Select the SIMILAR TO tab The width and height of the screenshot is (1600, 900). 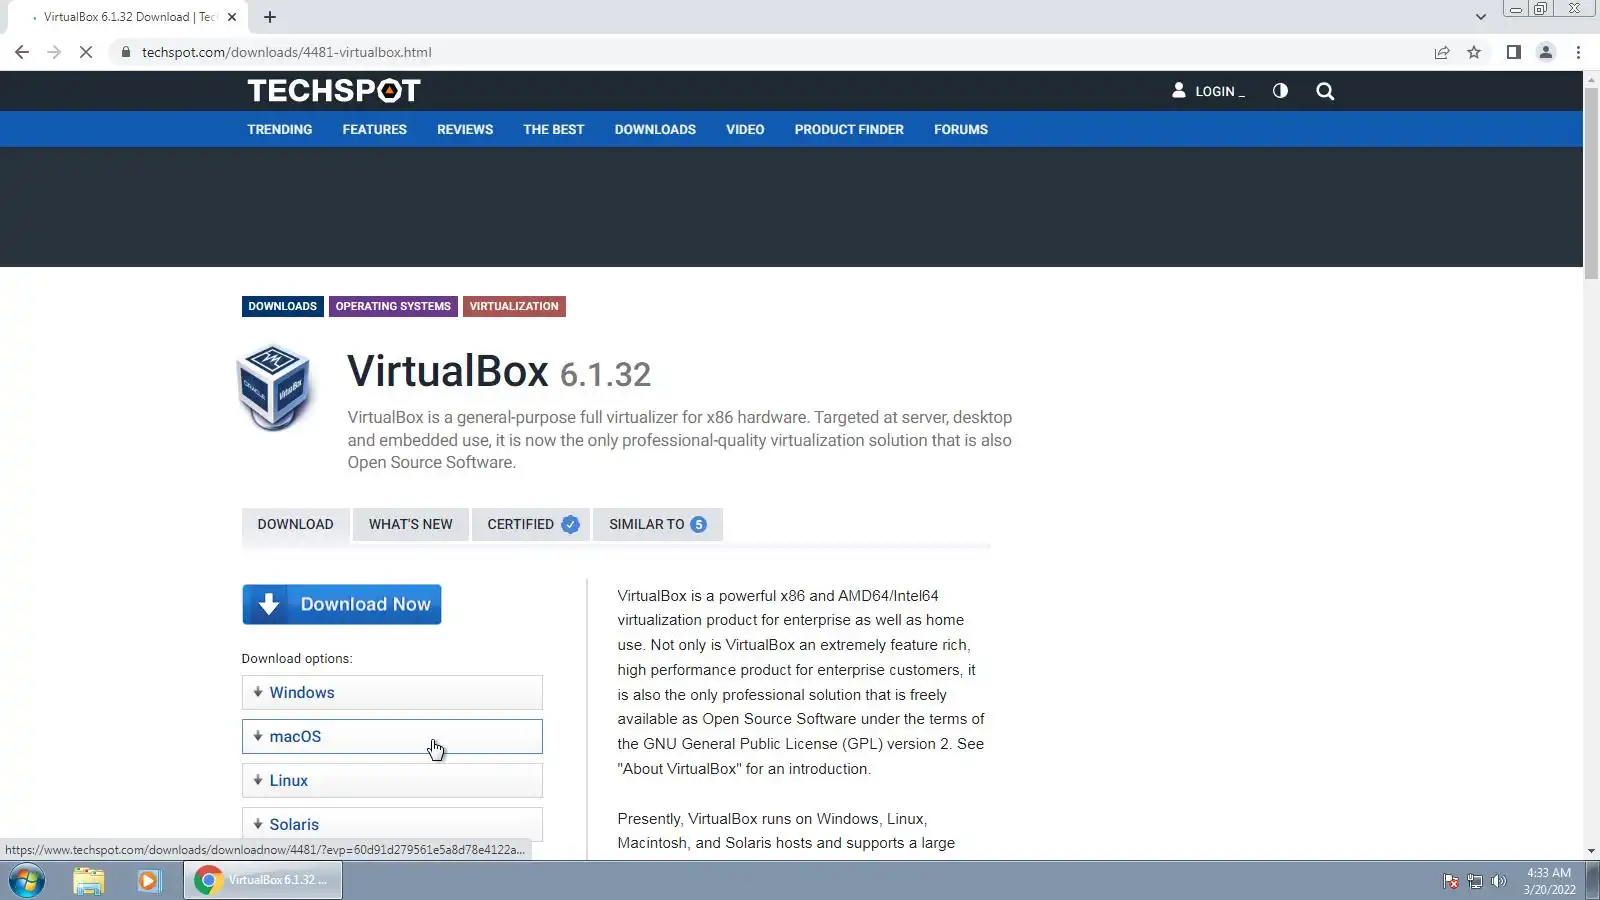click(x=657, y=524)
